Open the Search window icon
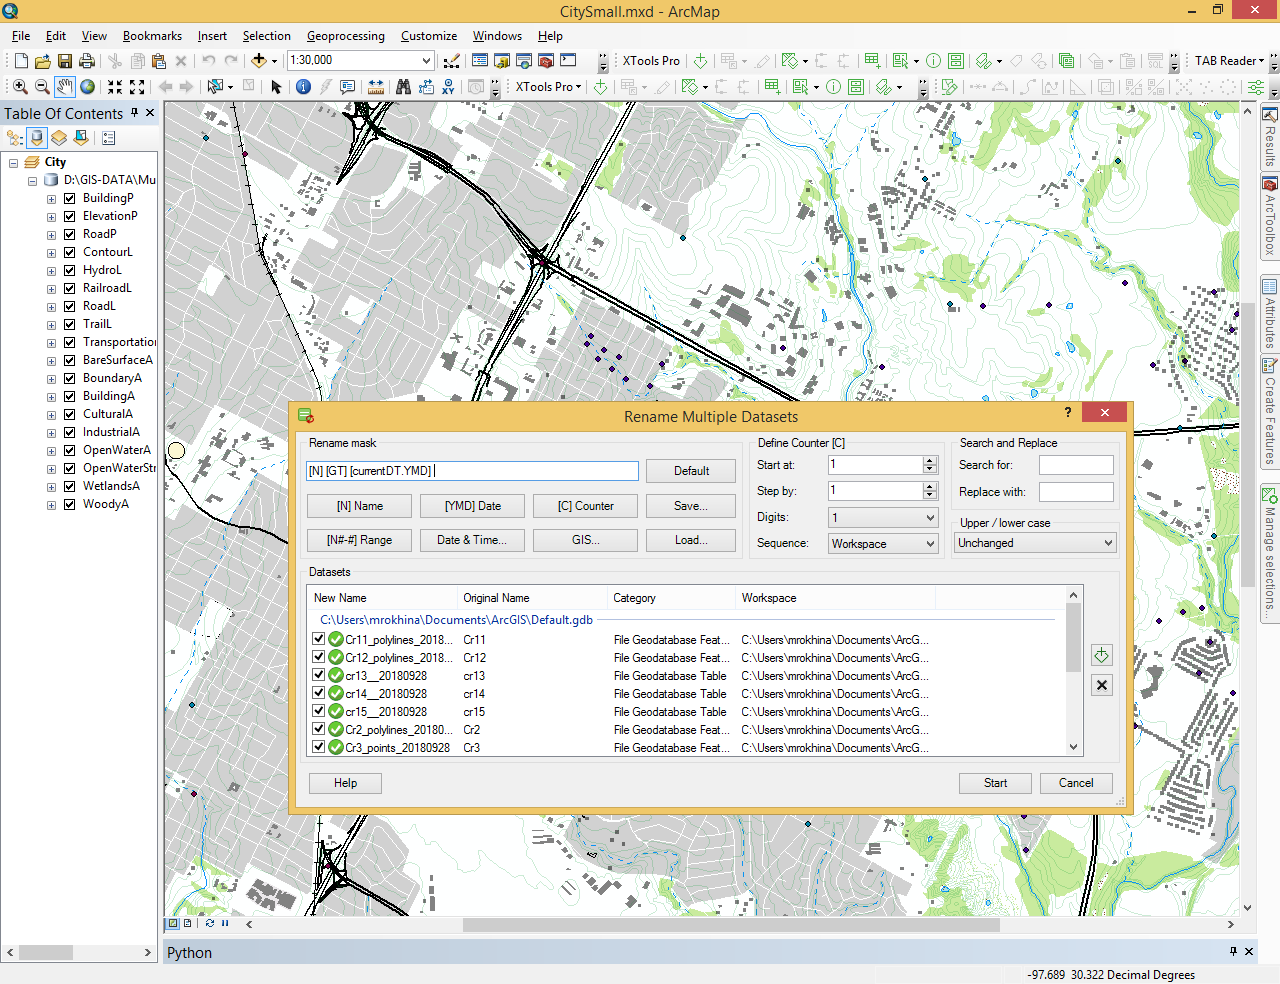This screenshot has width=1280, height=984. coord(524,61)
